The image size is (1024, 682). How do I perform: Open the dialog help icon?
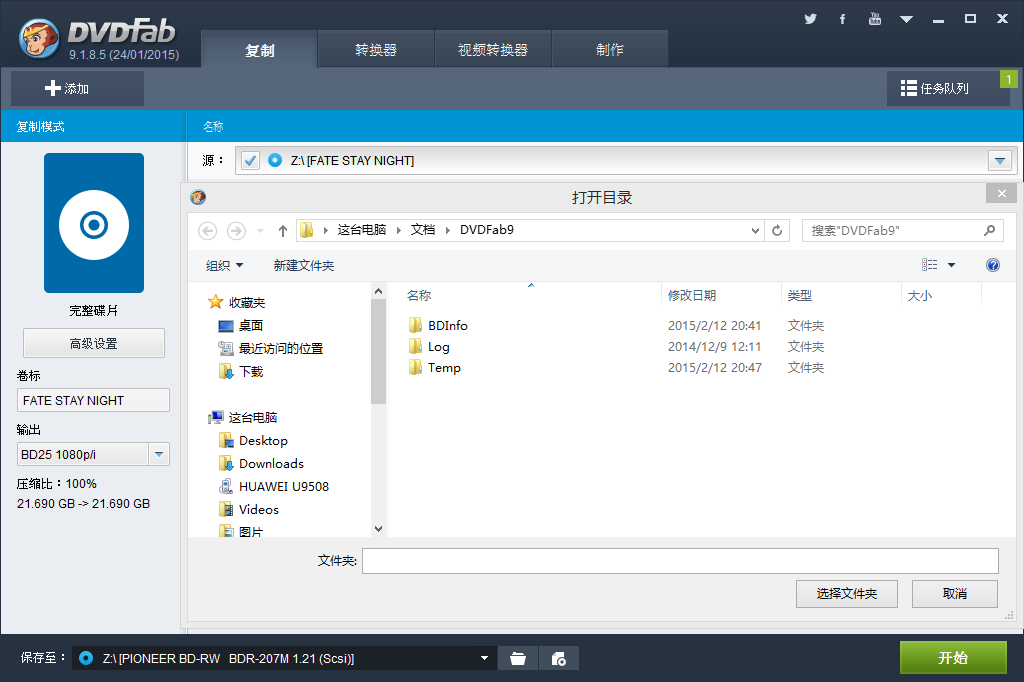point(993,265)
